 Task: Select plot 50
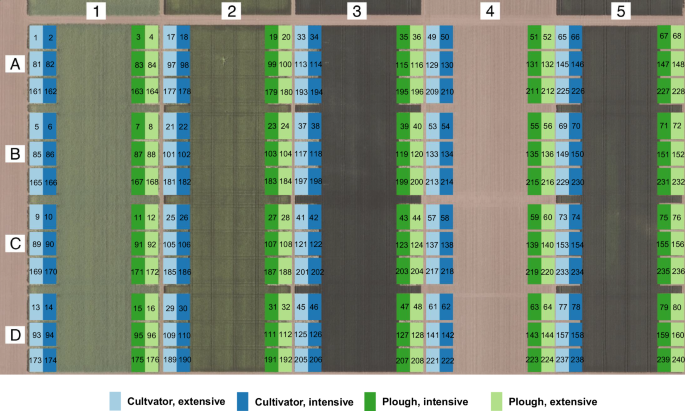click(446, 37)
